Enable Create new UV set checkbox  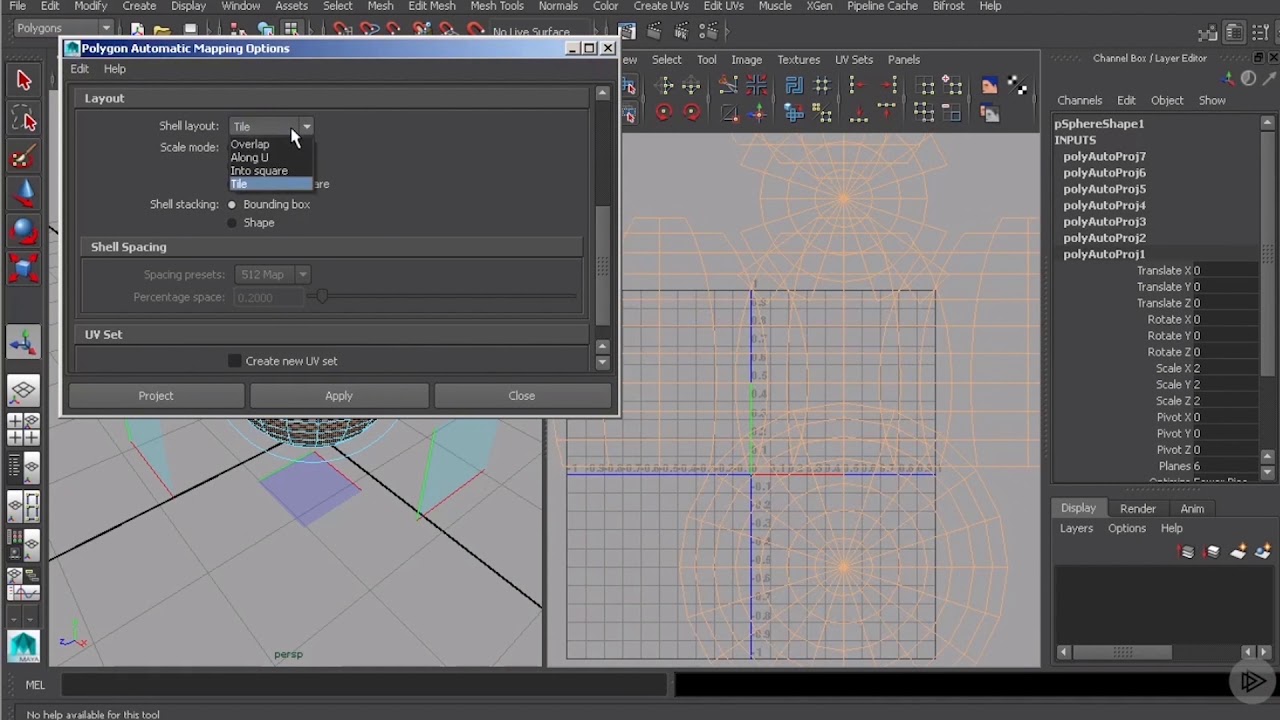click(x=235, y=361)
